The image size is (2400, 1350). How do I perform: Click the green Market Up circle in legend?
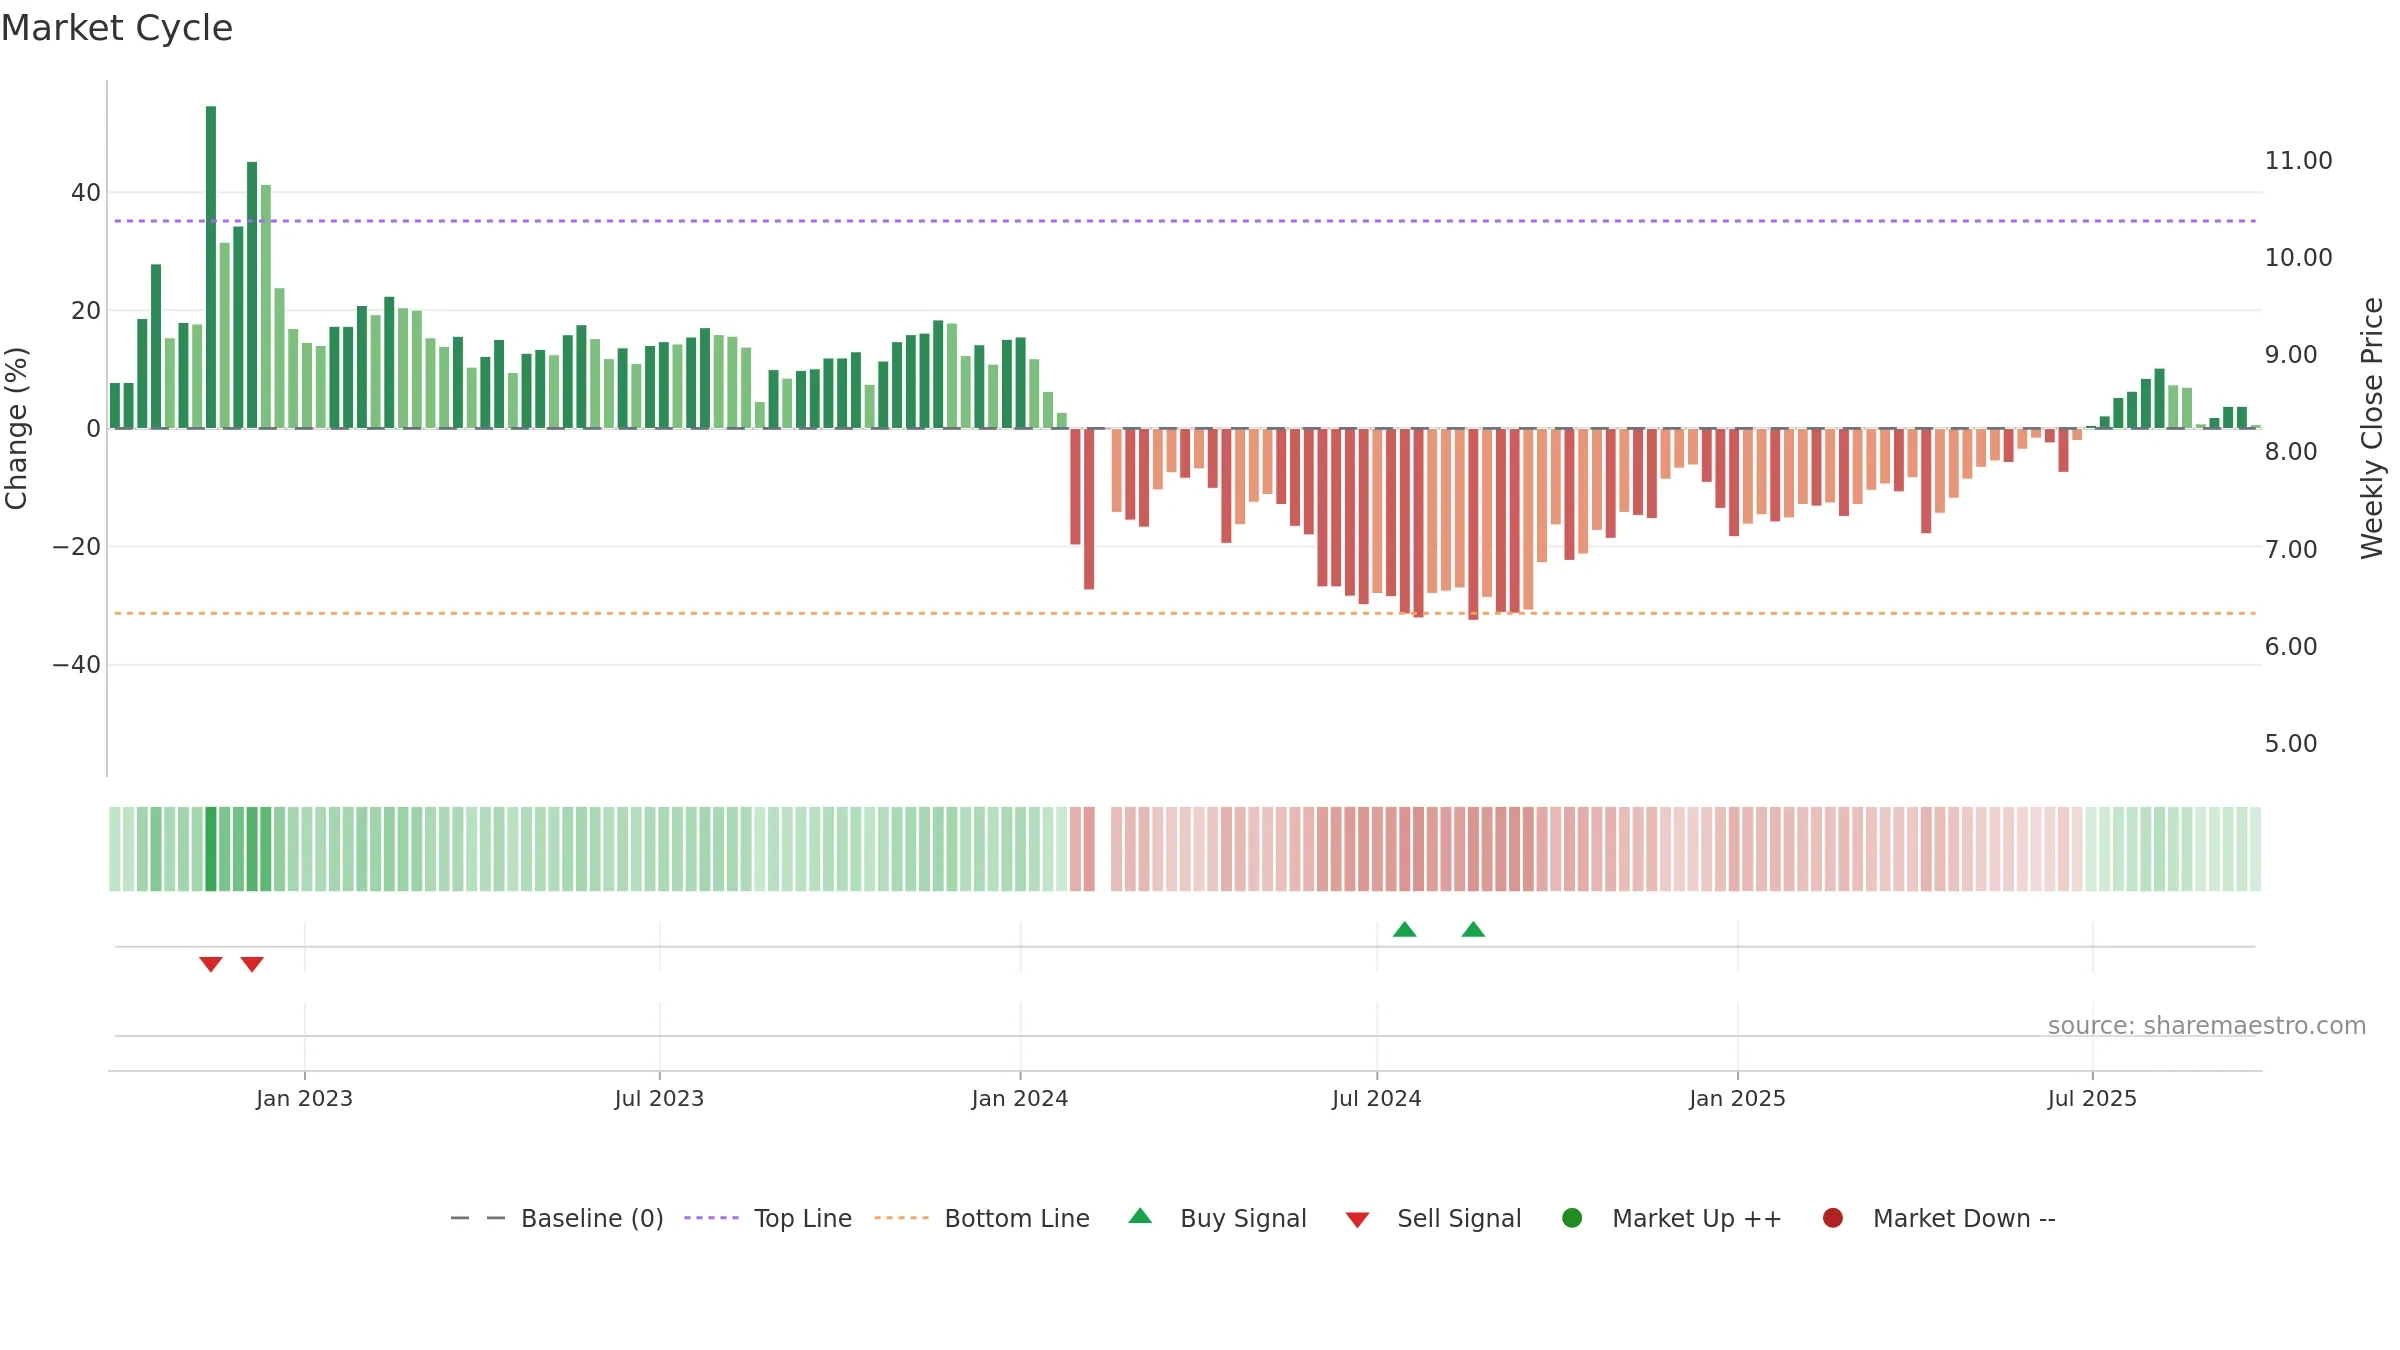coord(1572,1218)
